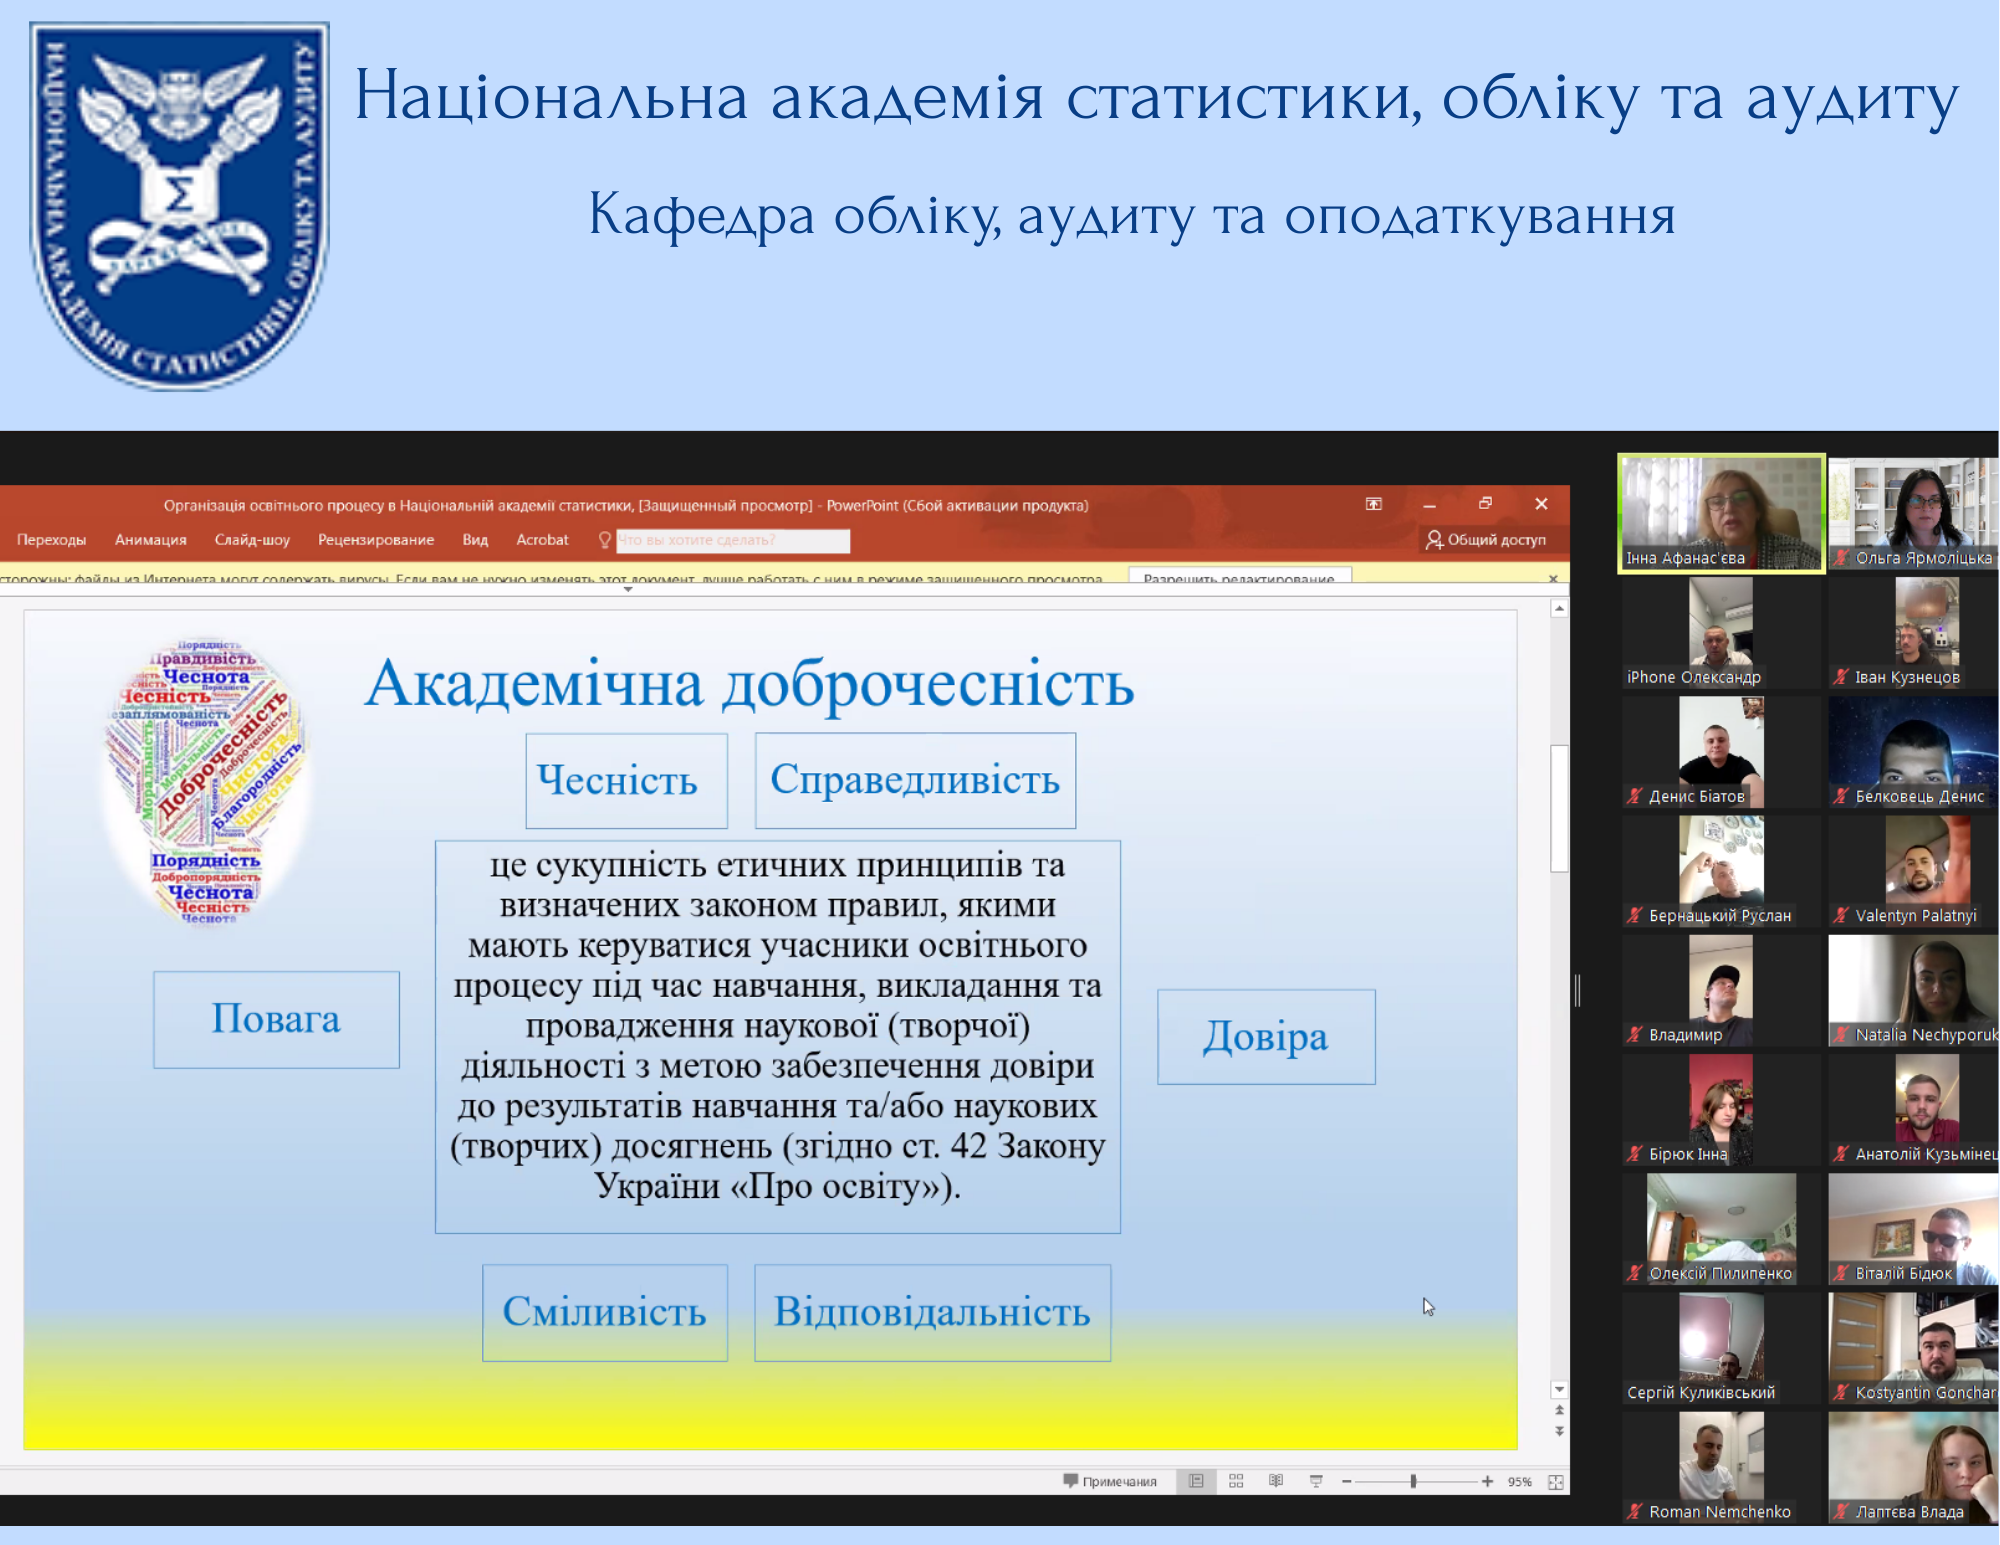Go to previous slide double-arrow icon

pos(1559,1410)
